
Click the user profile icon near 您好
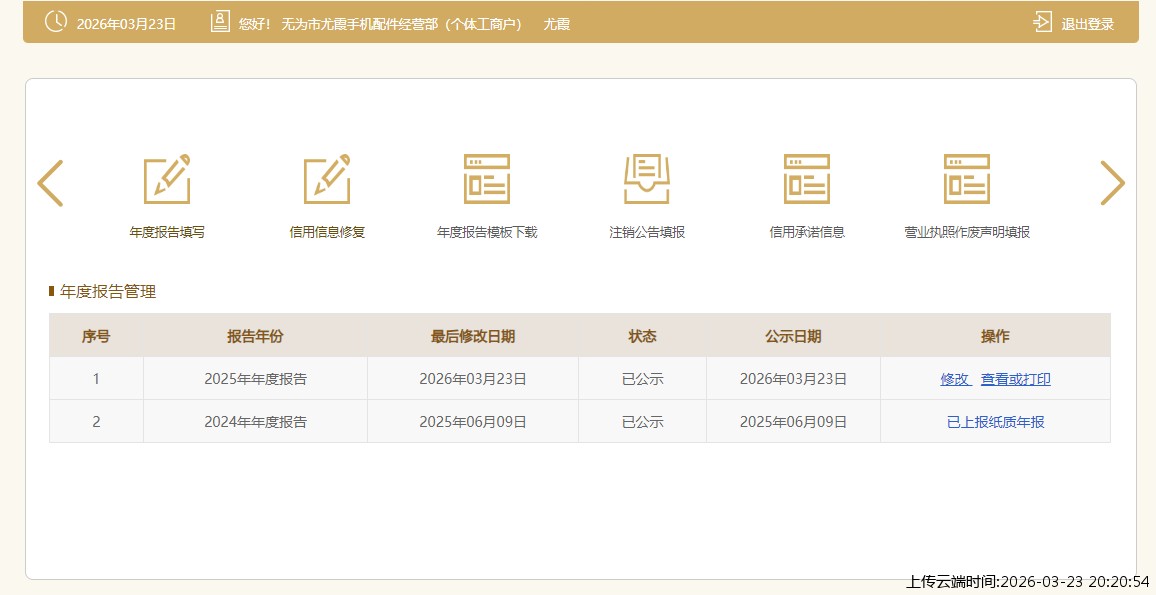click(220, 22)
